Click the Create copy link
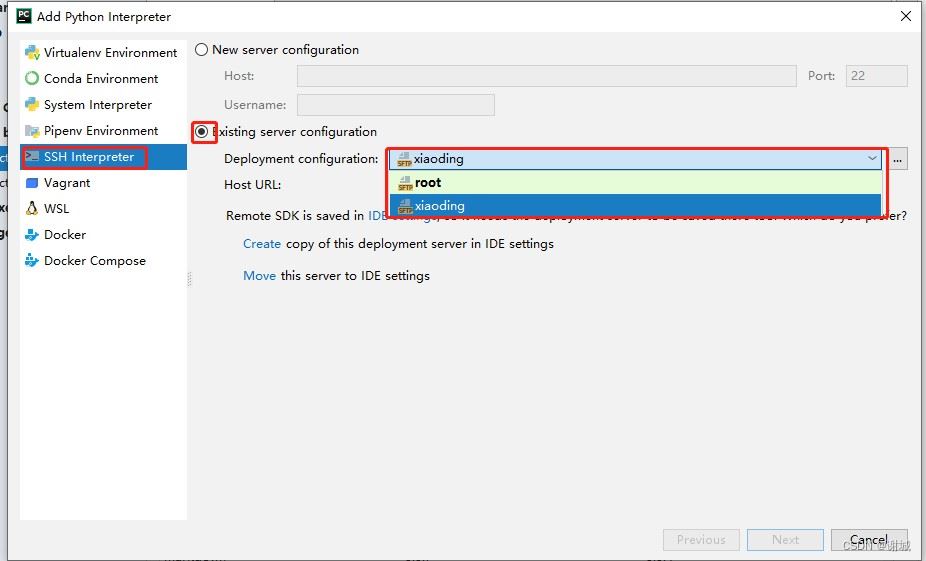The height and width of the screenshot is (561, 926). pos(262,244)
